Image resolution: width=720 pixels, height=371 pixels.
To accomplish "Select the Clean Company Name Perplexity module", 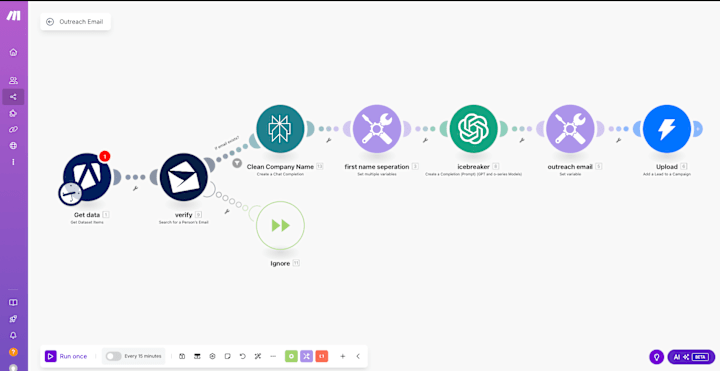I will pos(280,129).
